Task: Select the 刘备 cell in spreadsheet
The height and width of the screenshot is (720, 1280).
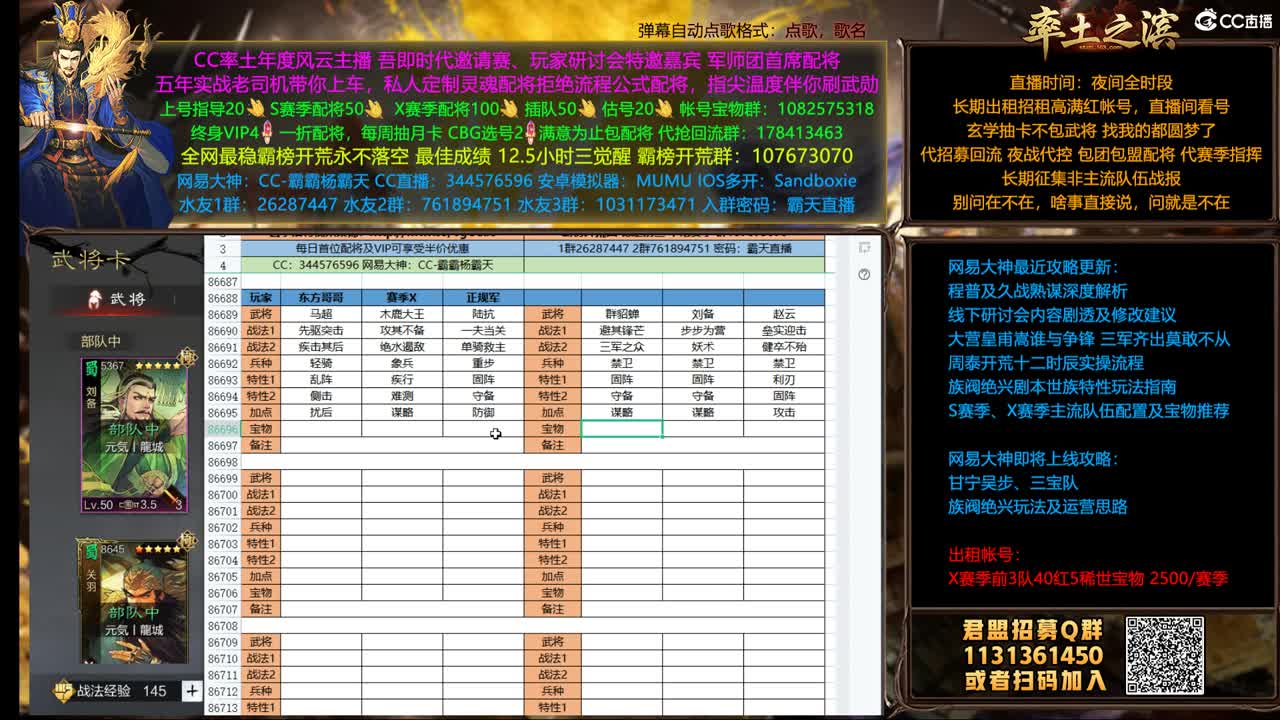Action: pos(703,314)
